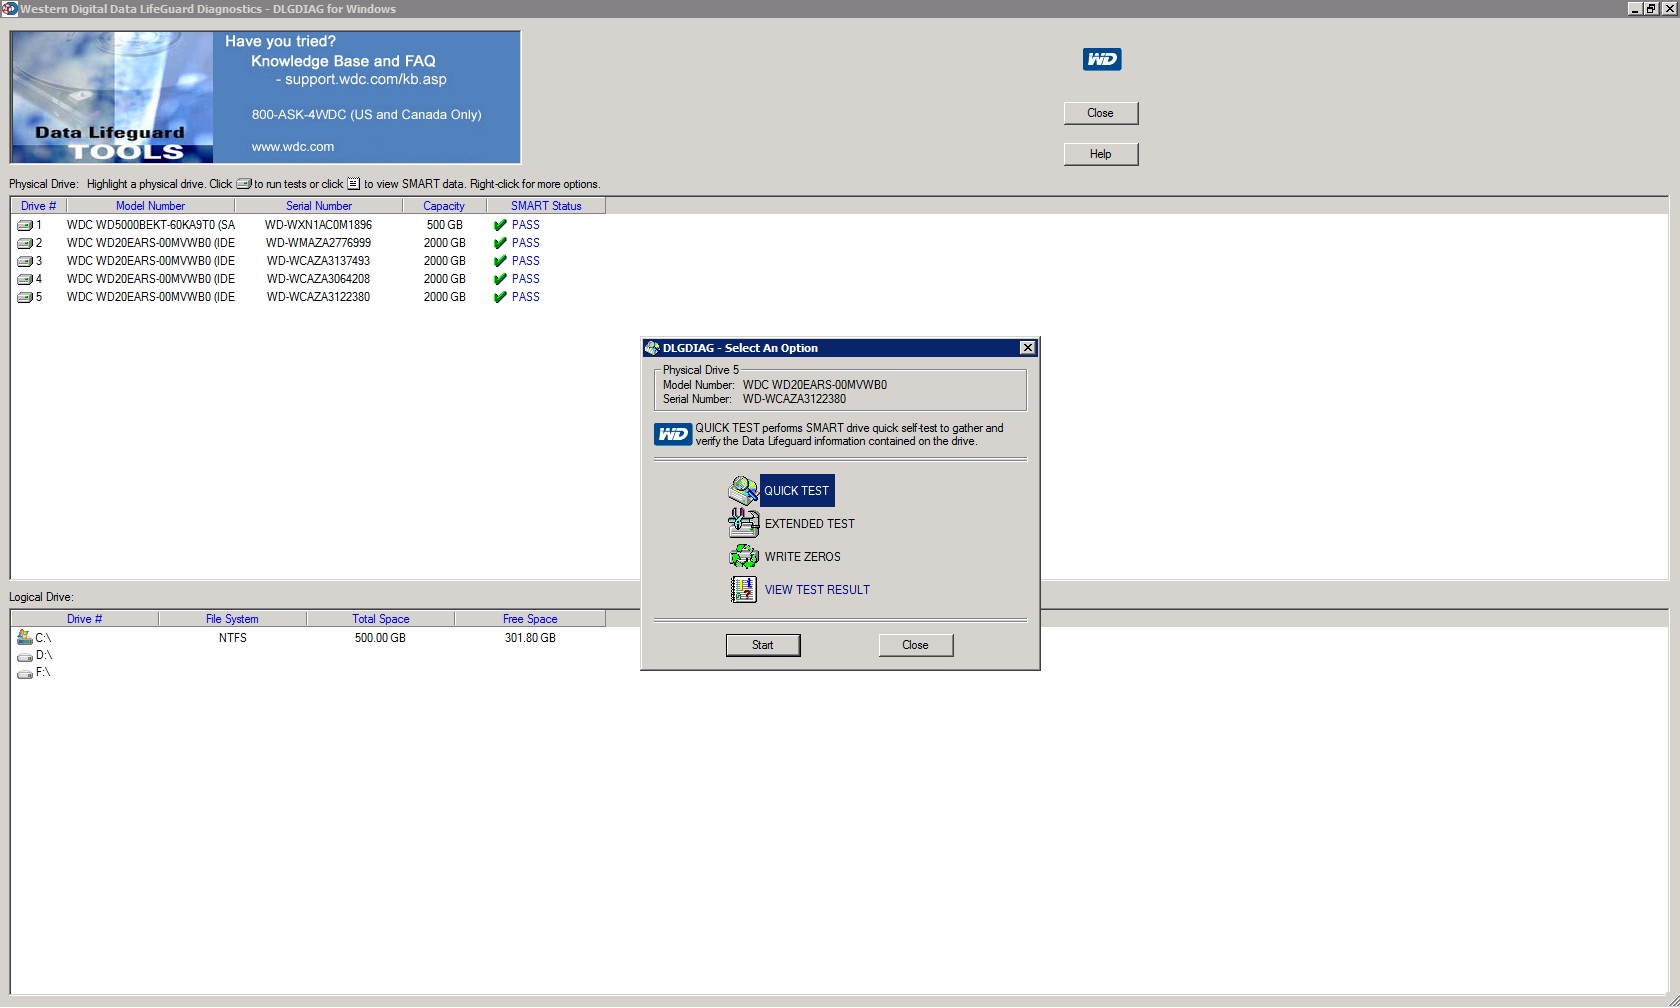Dismiss the dialog with the title bar X

tap(1027, 348)
